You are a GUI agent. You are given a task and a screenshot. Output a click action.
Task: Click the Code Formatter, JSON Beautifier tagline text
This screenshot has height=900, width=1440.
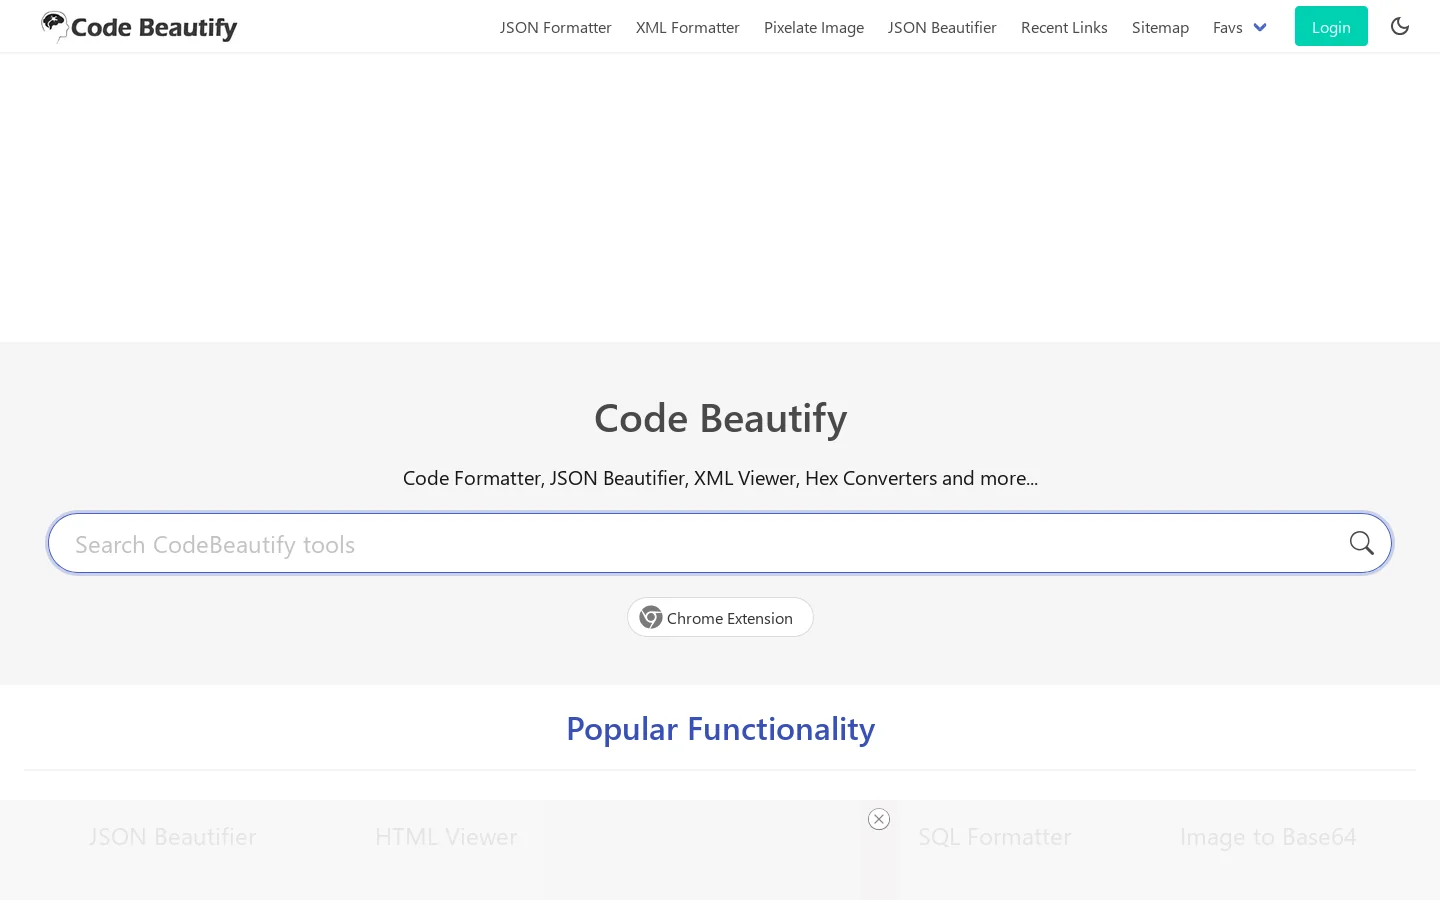pos(720,478)
